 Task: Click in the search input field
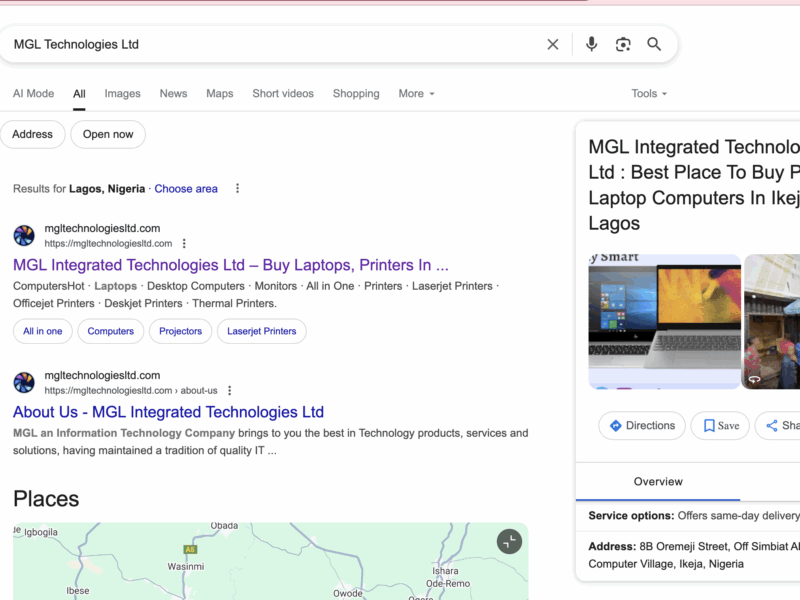pos(276,44)
